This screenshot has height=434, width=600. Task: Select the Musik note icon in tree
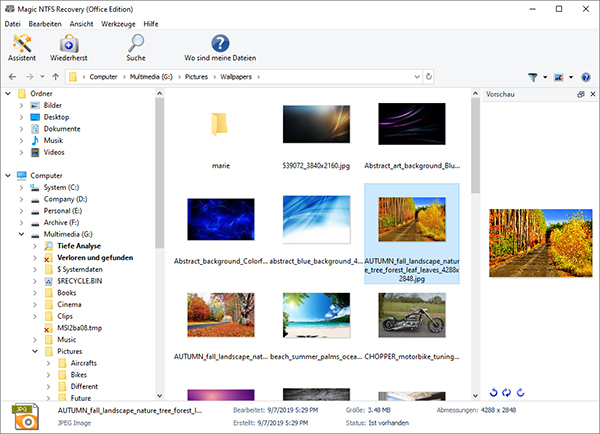tap(35, 140)
